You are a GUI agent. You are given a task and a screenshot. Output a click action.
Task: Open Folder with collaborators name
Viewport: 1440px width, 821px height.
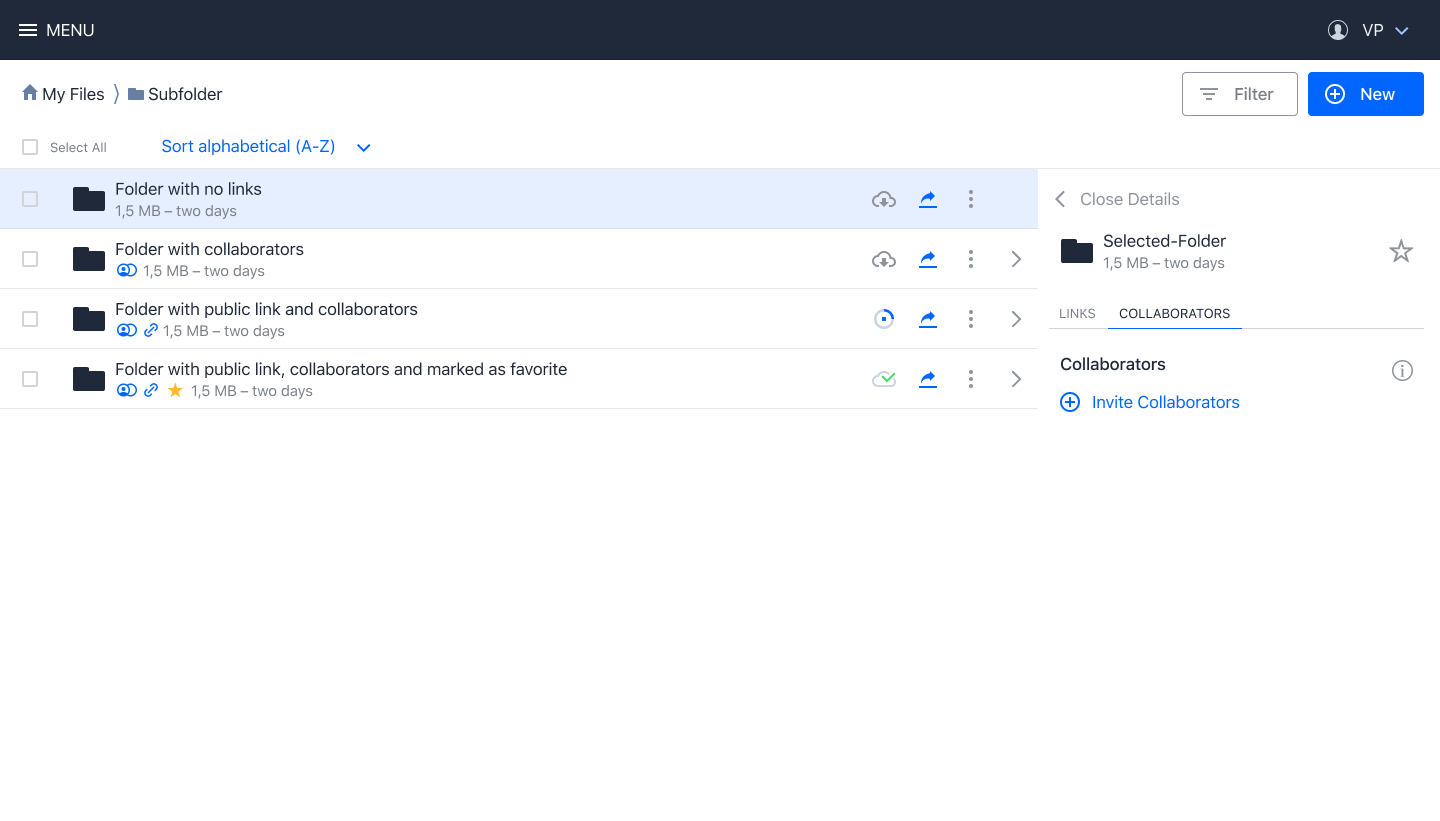209,249
